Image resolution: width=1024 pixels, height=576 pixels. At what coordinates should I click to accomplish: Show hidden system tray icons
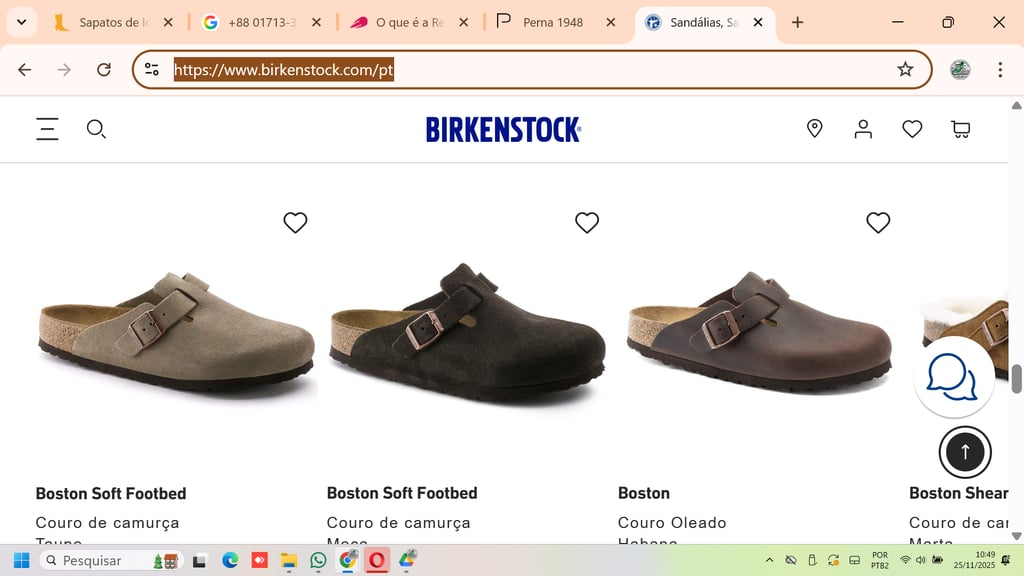point(769,560)
